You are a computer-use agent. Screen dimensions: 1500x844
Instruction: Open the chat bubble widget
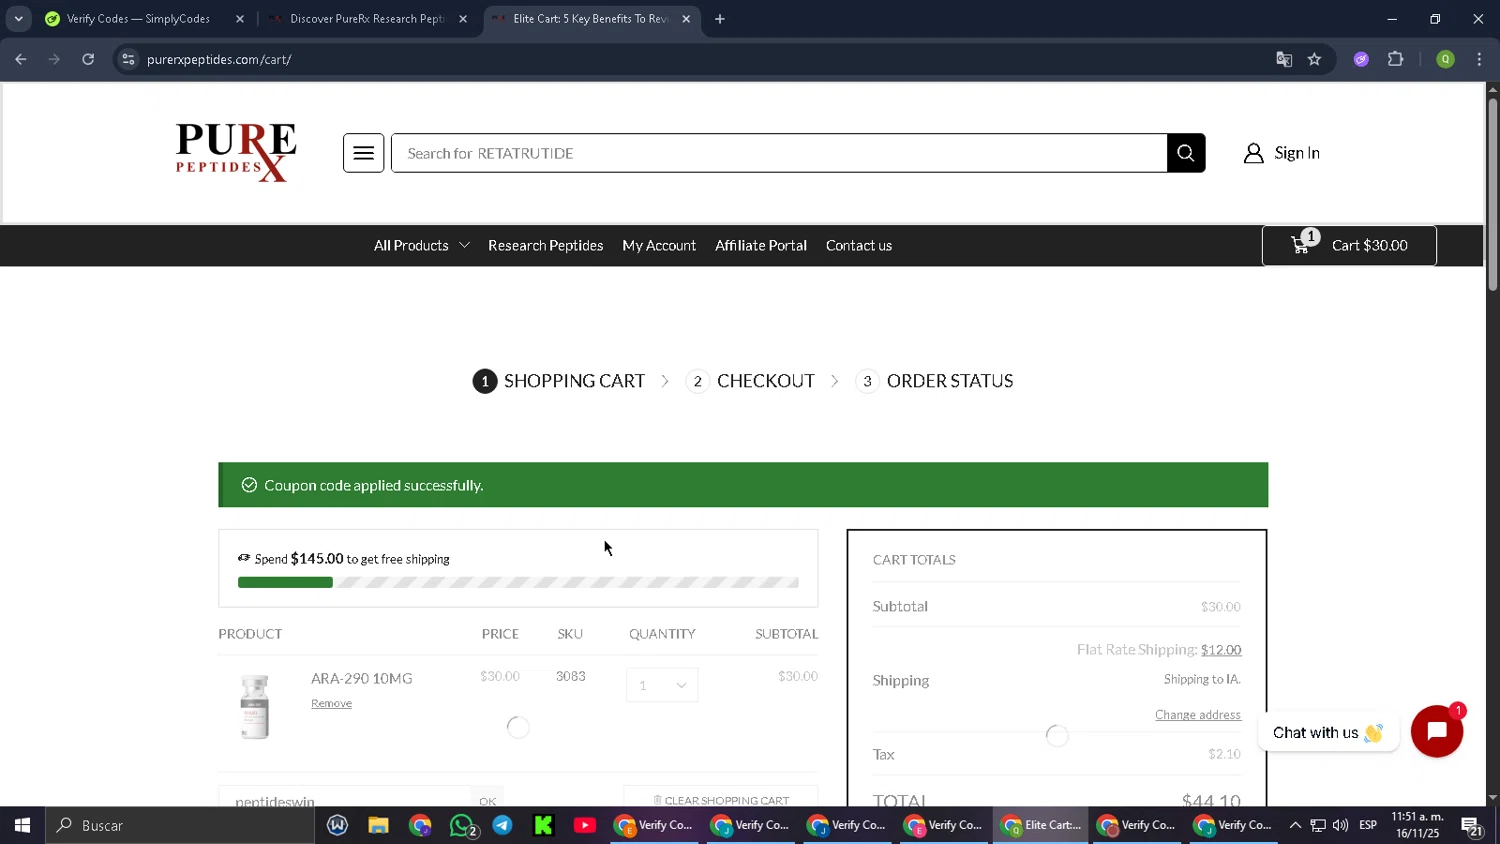(x=1437, y=731)
